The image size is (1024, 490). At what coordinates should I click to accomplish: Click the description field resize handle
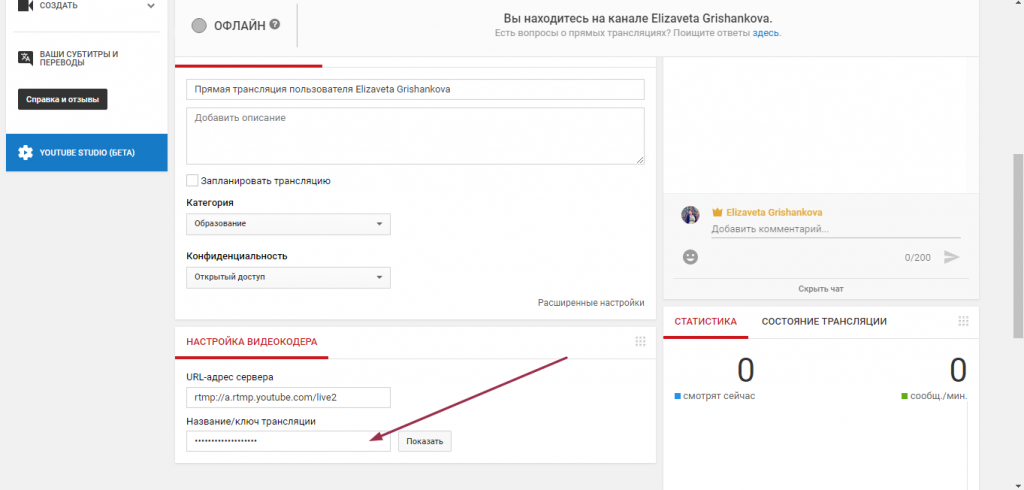click(x=640, y=160)
